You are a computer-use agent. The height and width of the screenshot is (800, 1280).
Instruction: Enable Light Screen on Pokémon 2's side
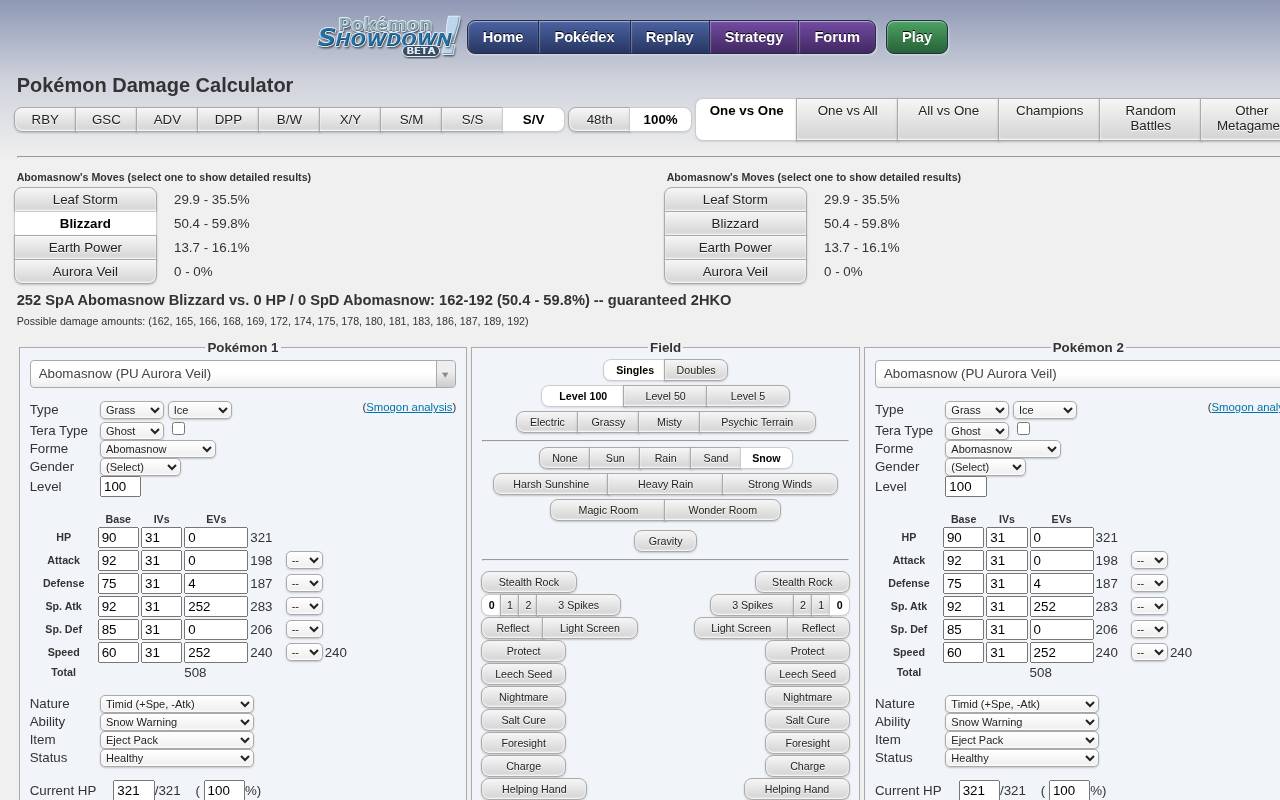741,628
